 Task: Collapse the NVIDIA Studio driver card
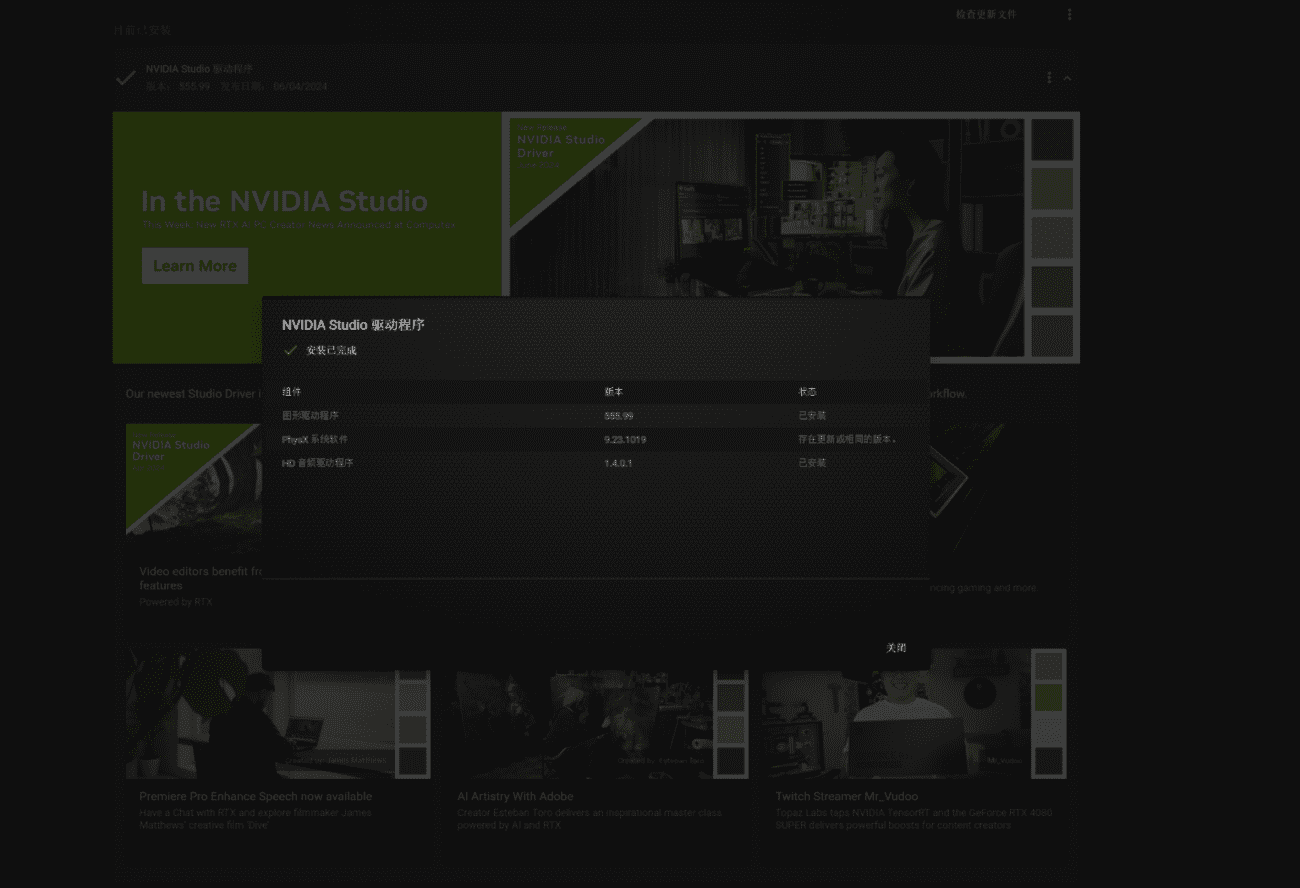pos(1068,77)
